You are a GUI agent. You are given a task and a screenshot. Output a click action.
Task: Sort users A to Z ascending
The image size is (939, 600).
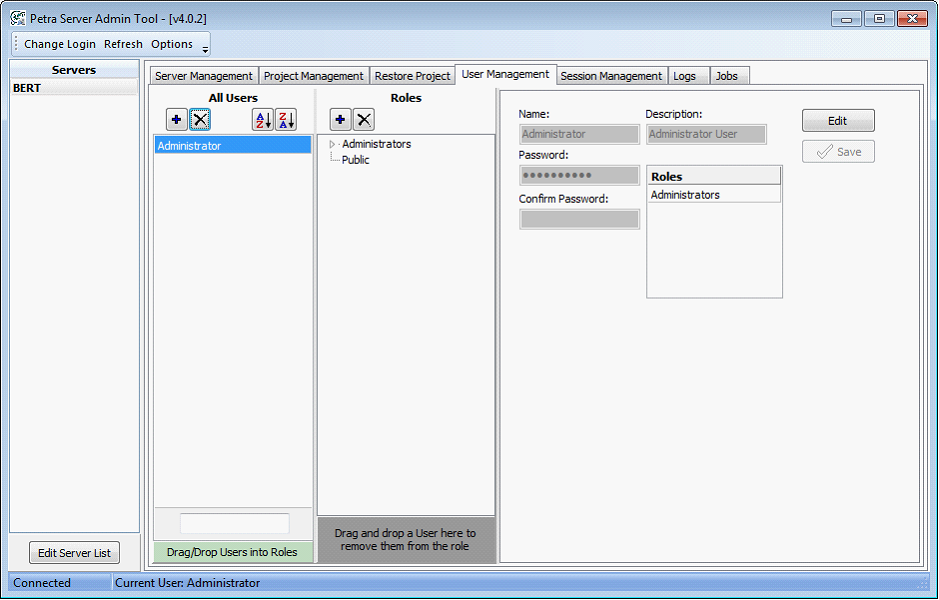click(262, 120)
